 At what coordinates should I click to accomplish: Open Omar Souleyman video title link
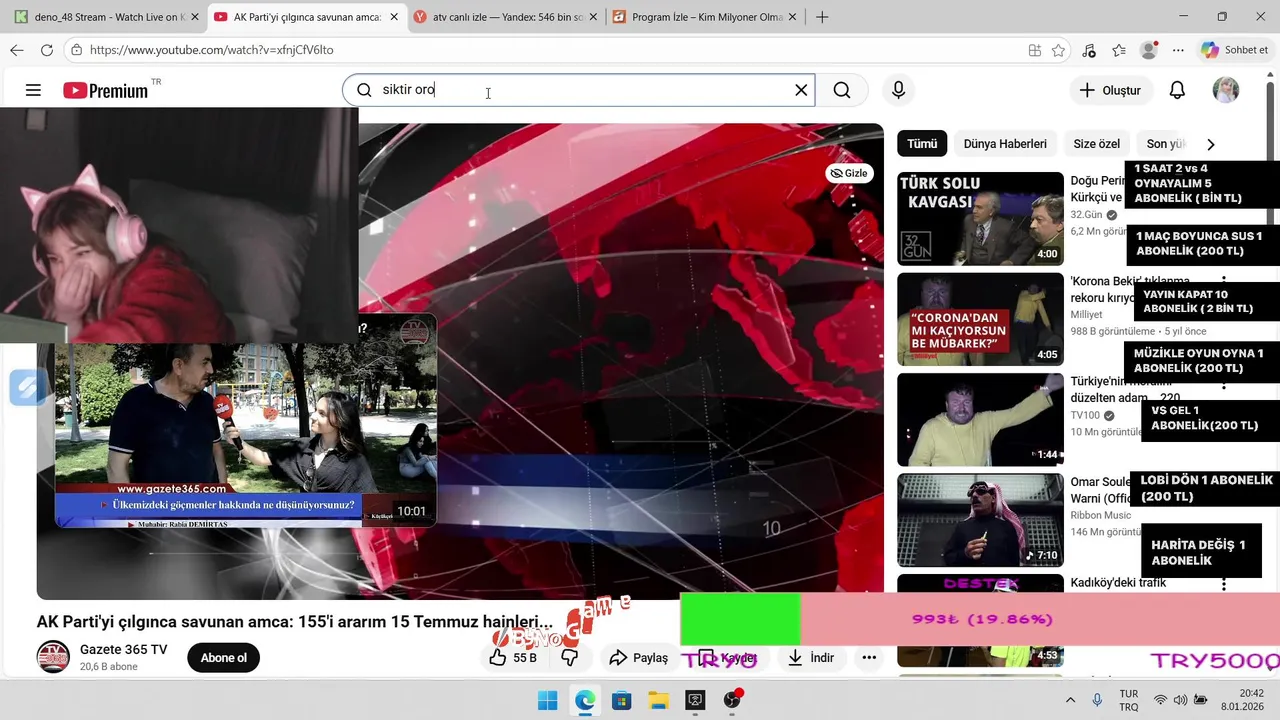pos(1100,490)
